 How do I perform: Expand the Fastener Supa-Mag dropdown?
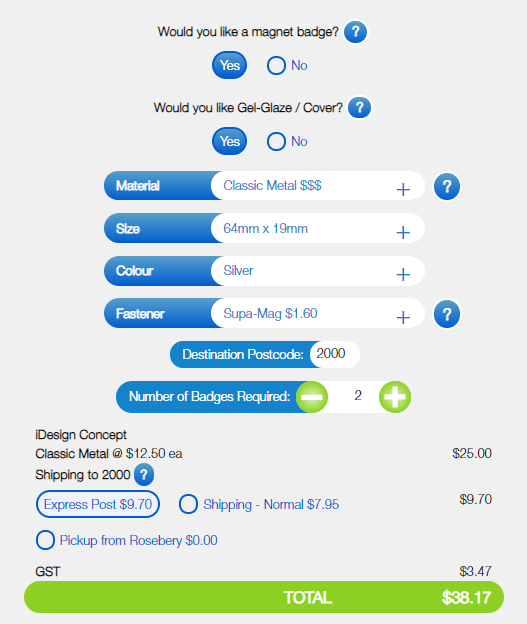[x=318, y=314]
